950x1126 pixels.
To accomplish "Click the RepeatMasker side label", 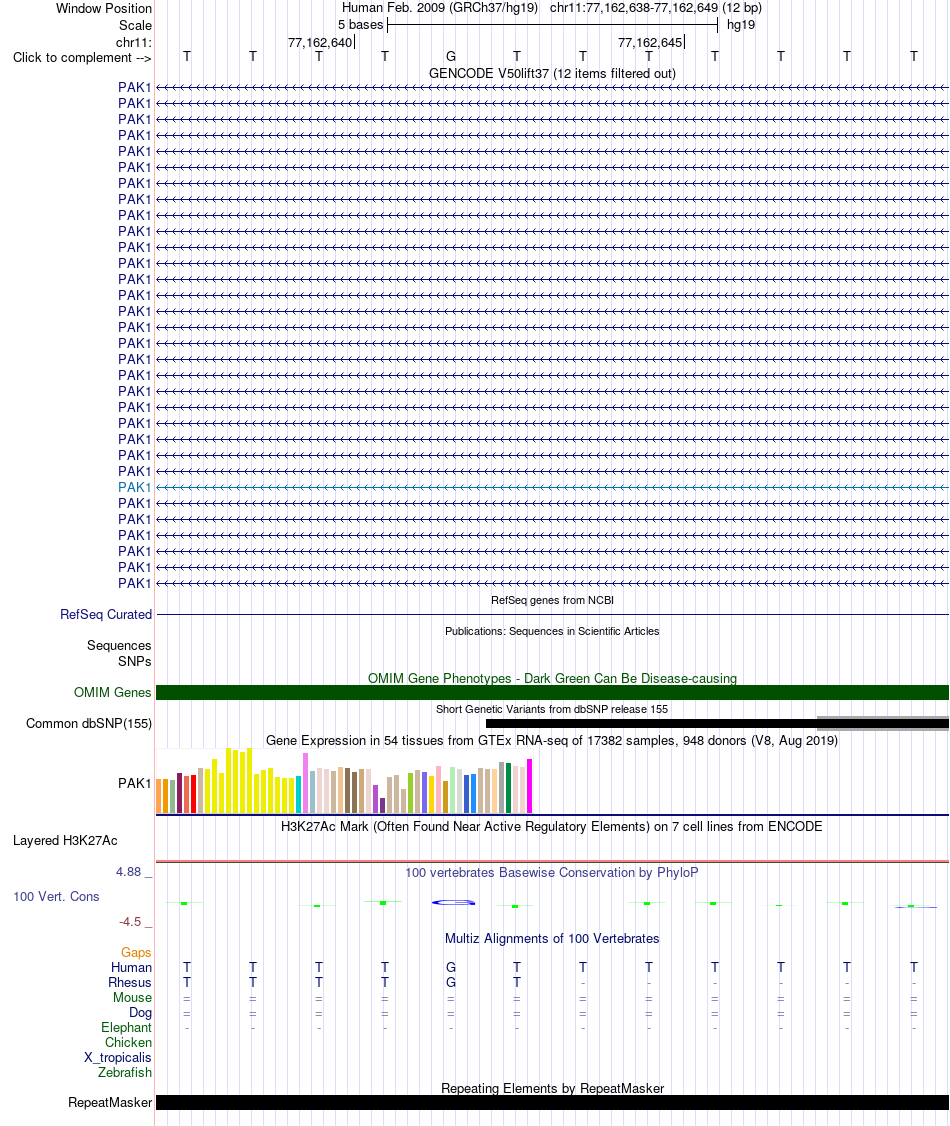I will pos(110,1102).
